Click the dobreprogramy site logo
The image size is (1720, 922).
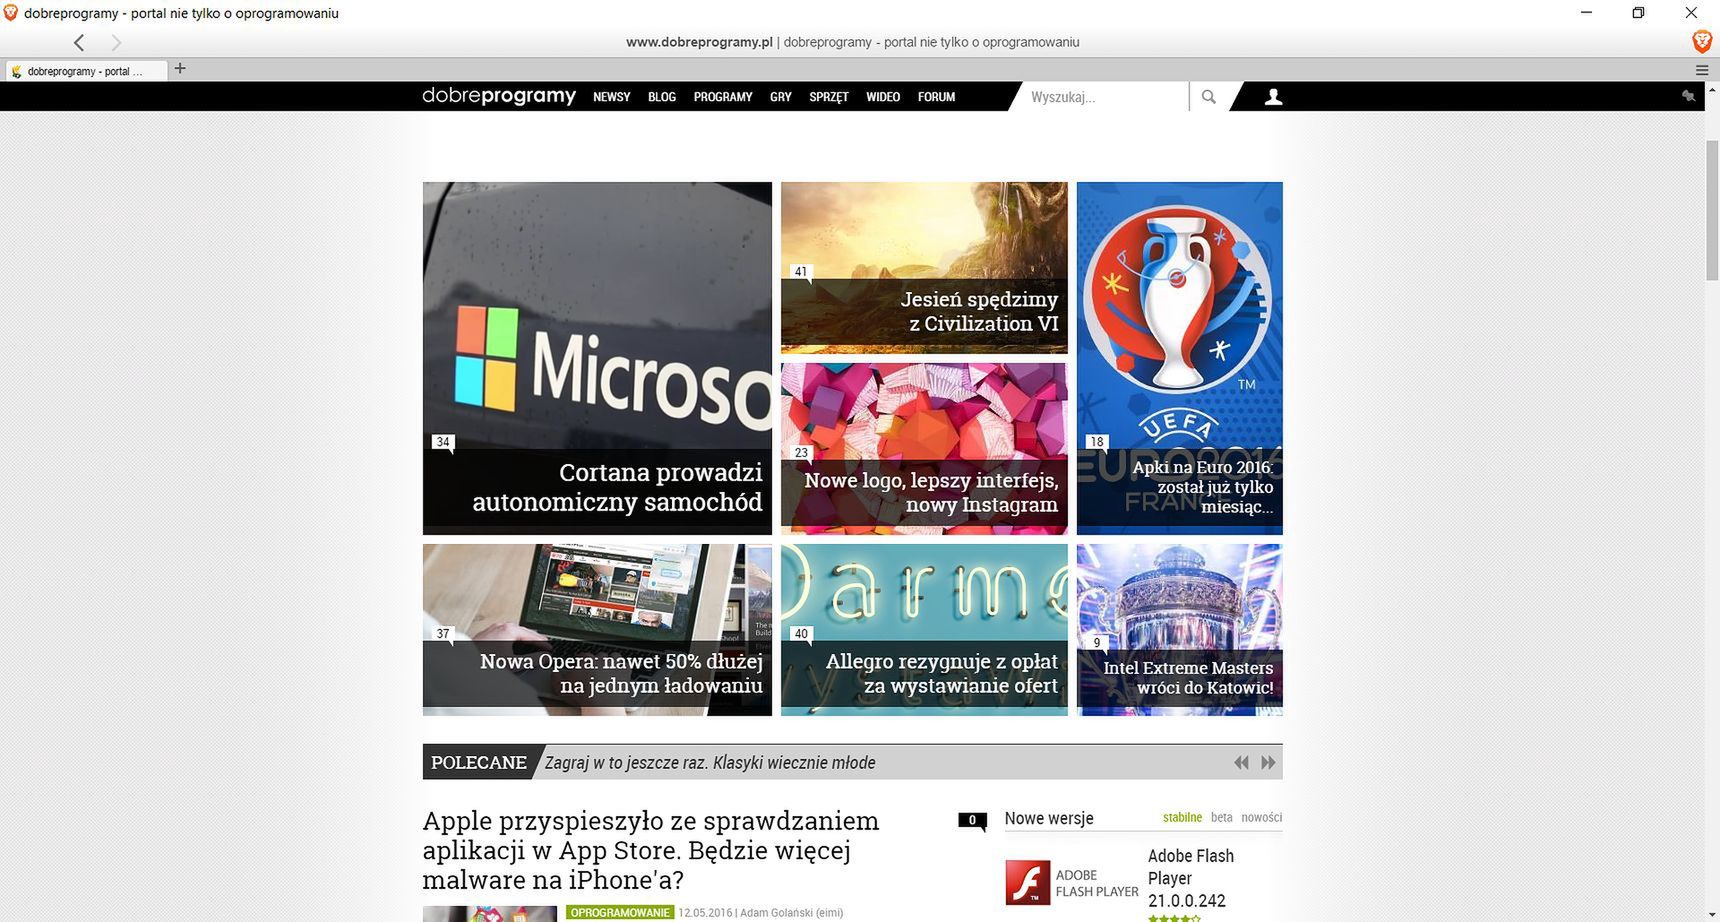(499, 96)
